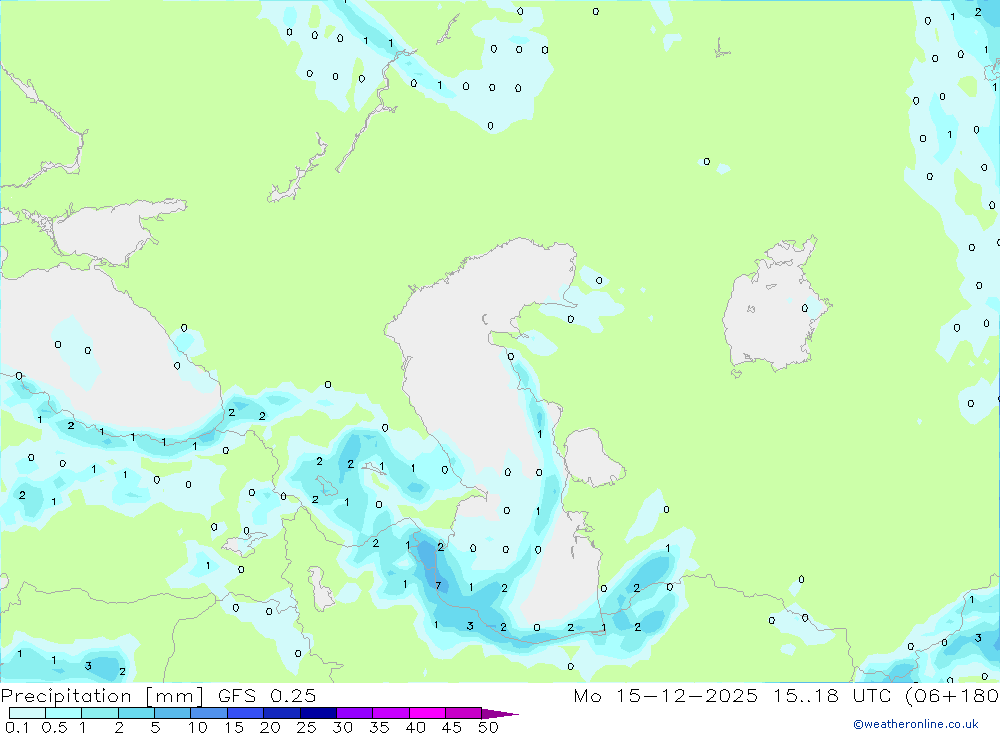
Task: Click the legend label "15"
Action: pyautogui.click(x=234, y=727)
